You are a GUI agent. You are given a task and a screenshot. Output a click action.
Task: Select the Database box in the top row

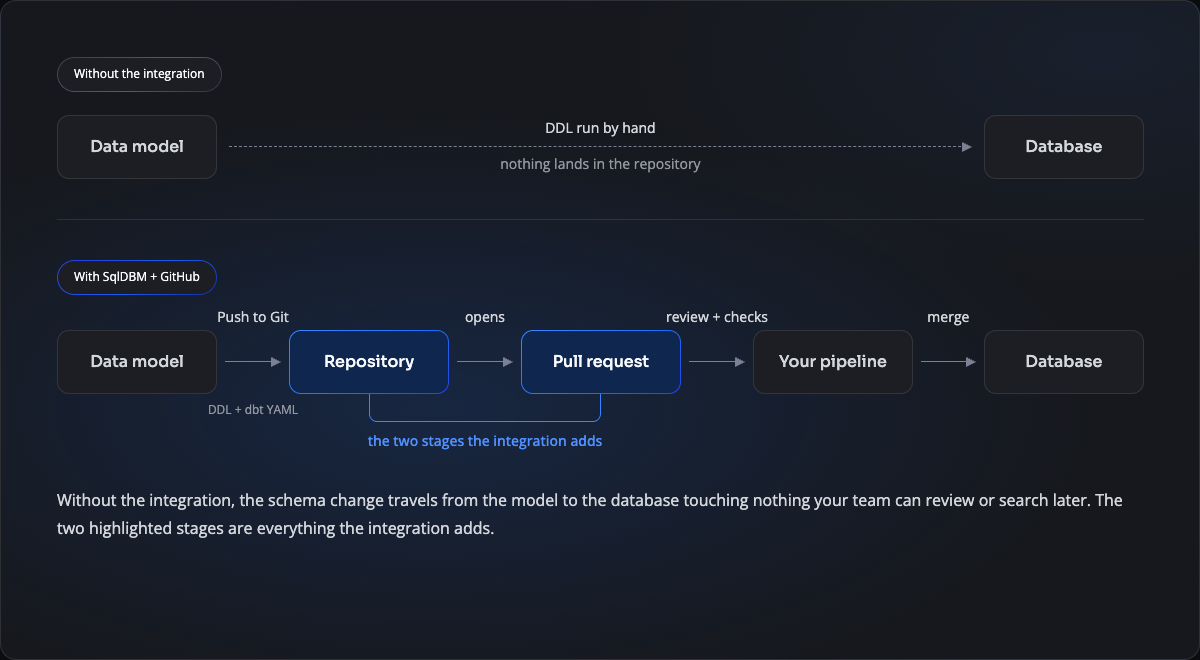1064,147
